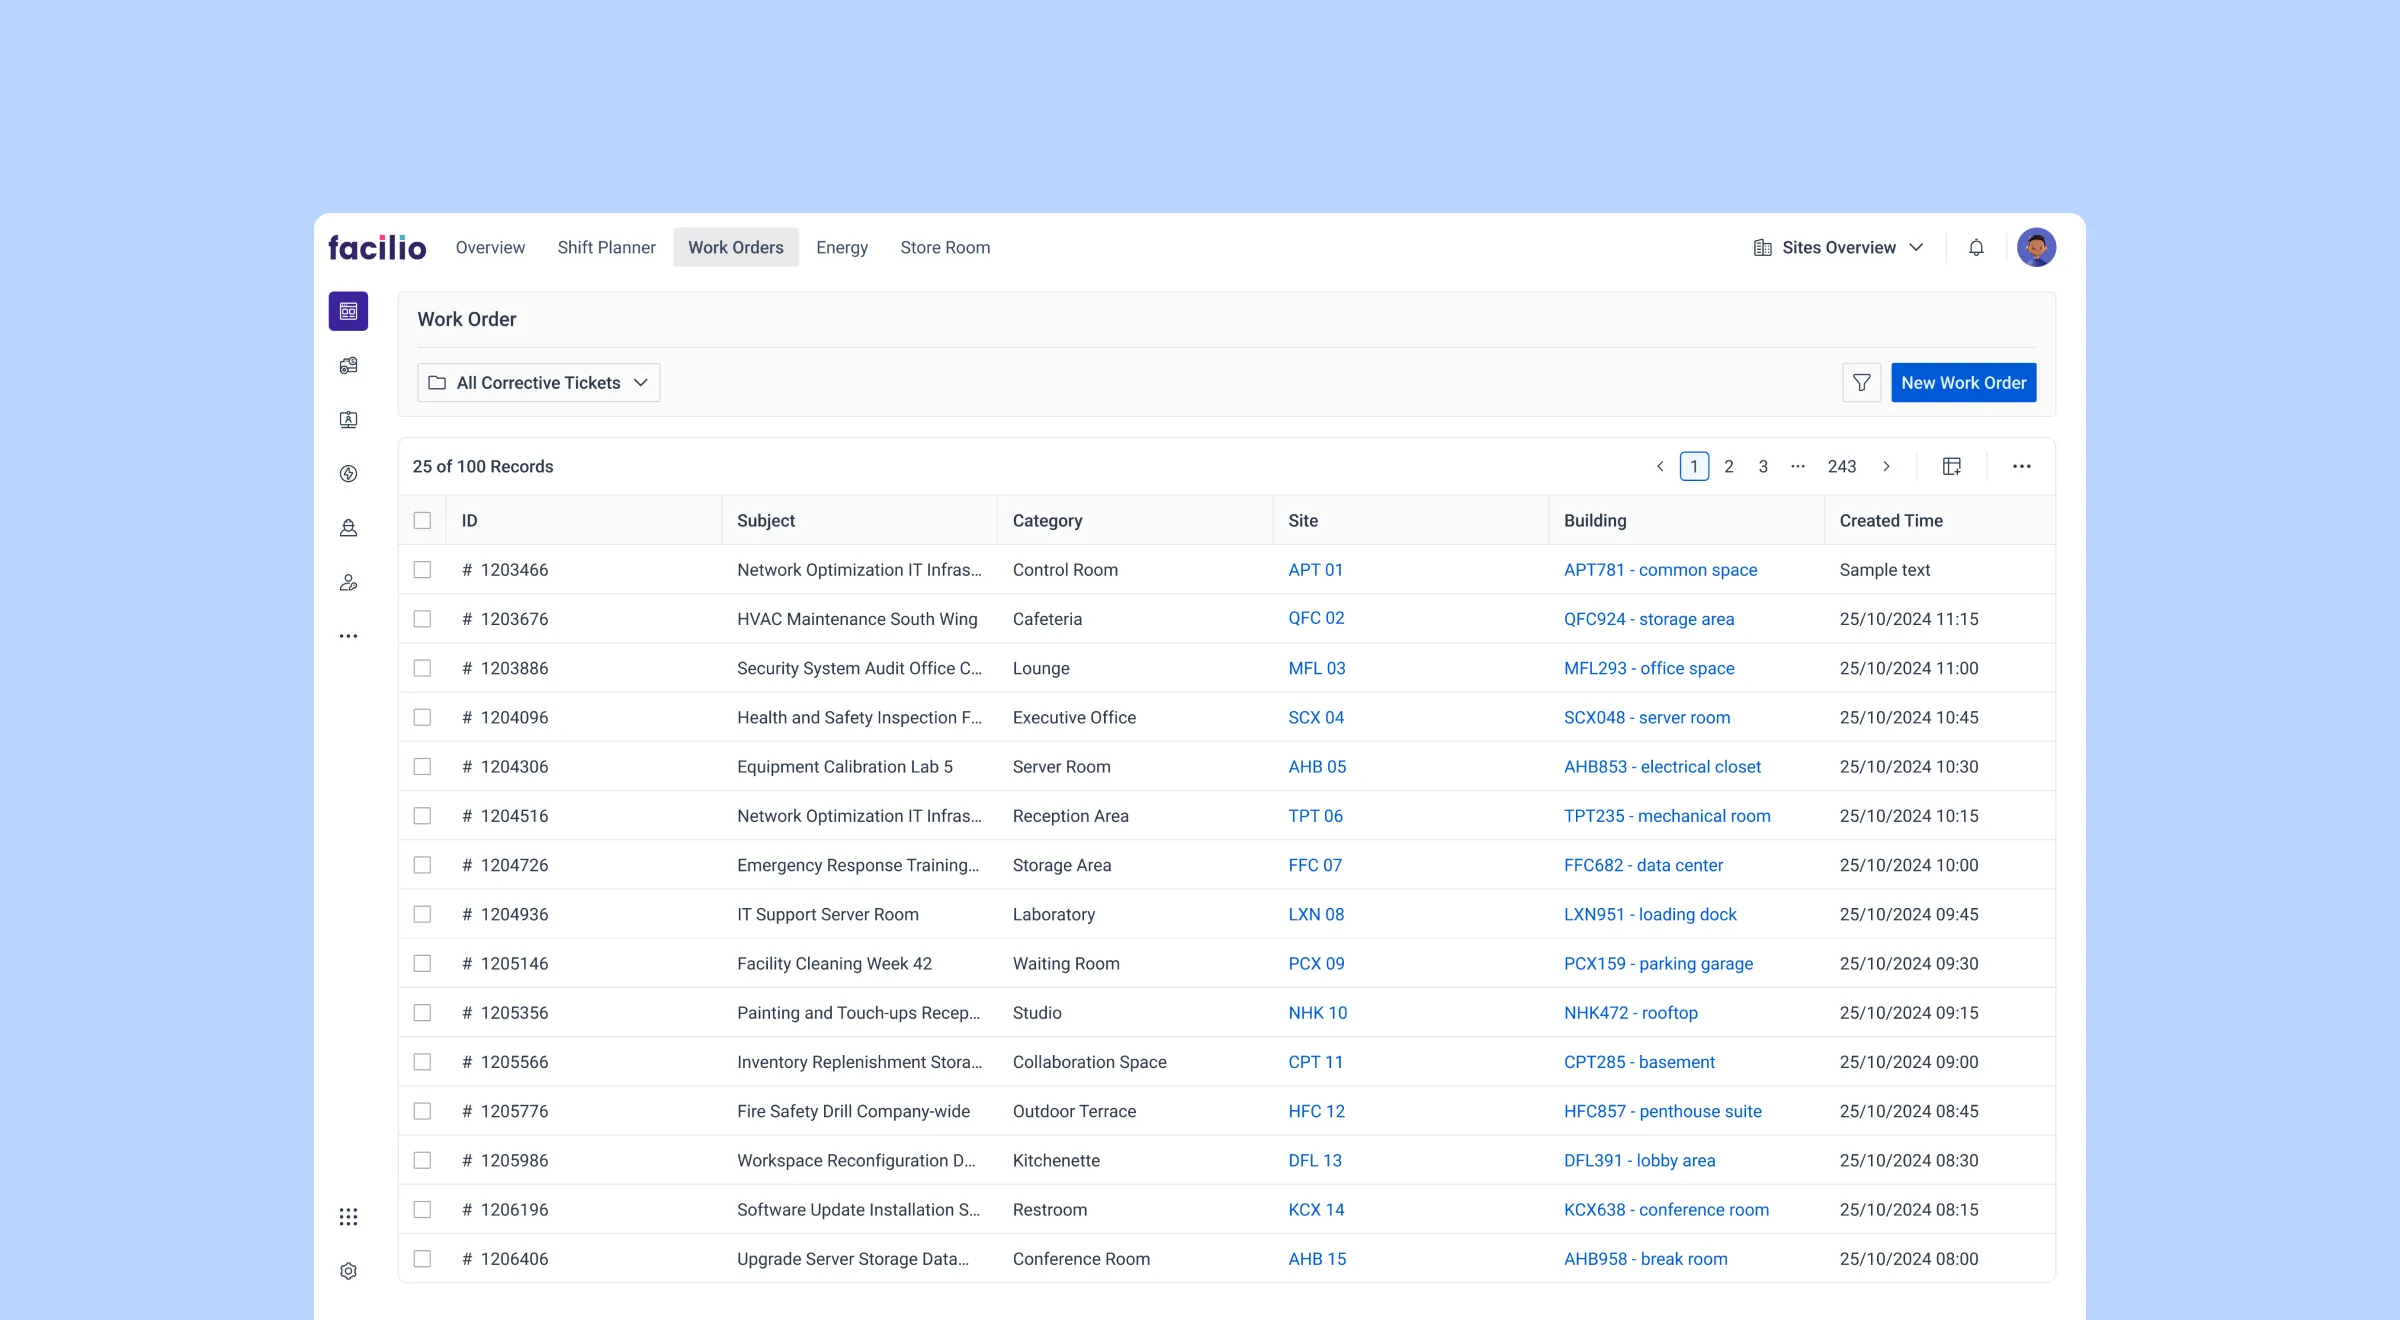
Task: Click the New Work Order button
Action: tap(1963, 383)
